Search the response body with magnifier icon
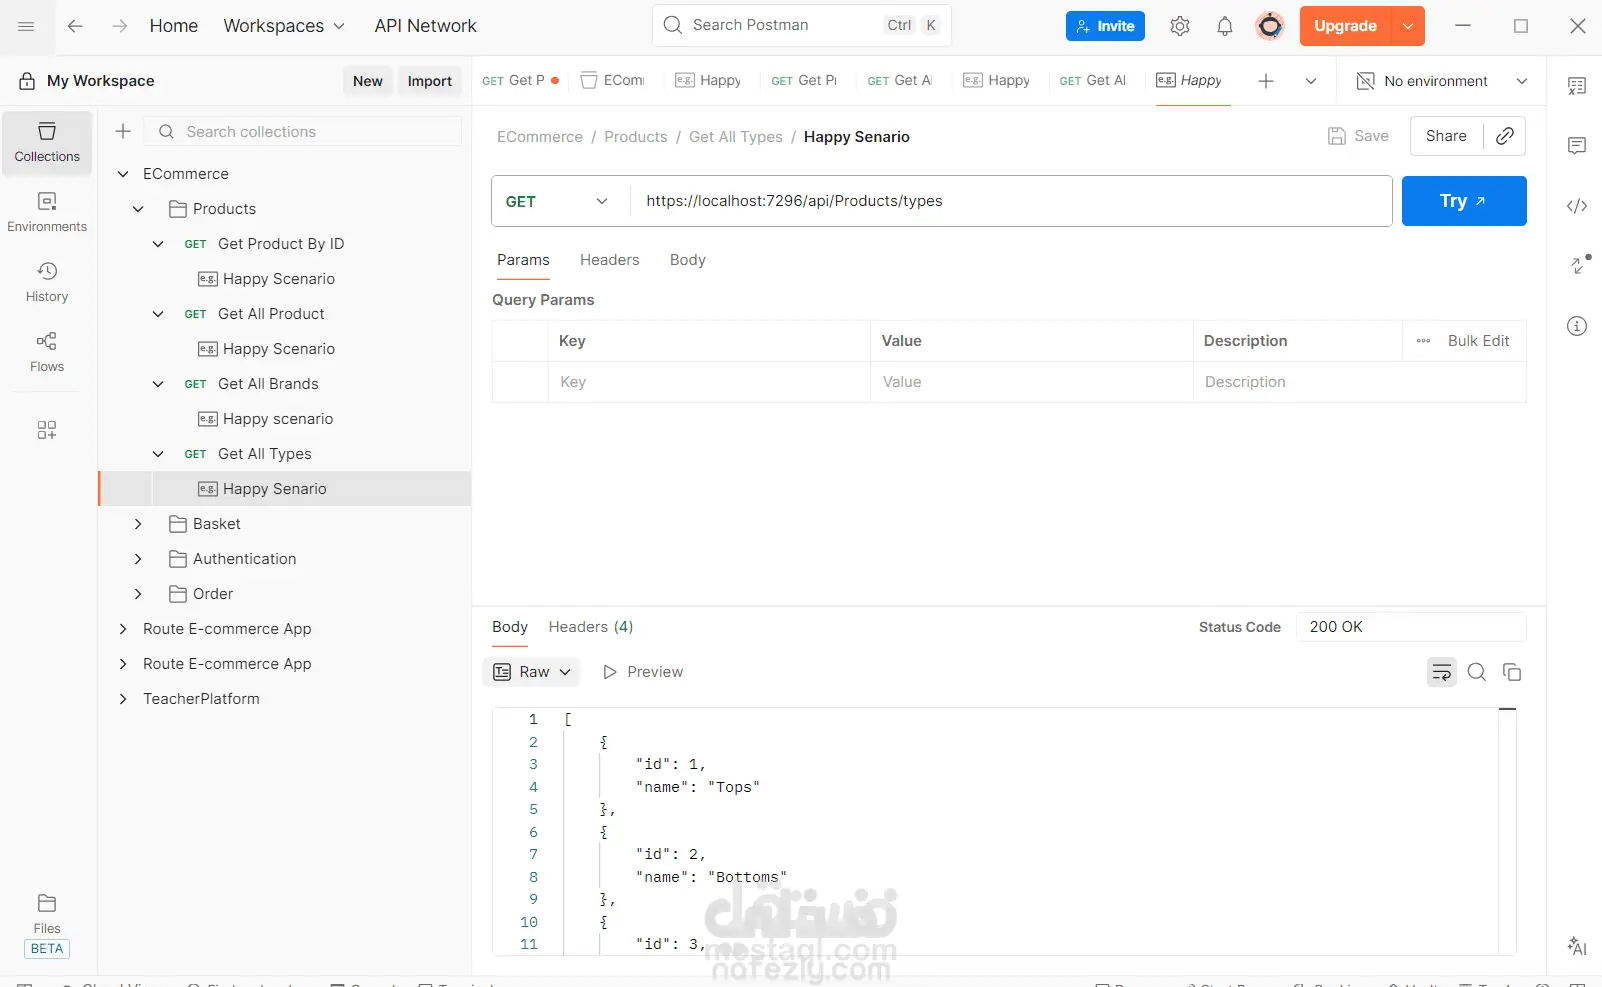Viewport: 1602px width, 987px height. 1477,672
